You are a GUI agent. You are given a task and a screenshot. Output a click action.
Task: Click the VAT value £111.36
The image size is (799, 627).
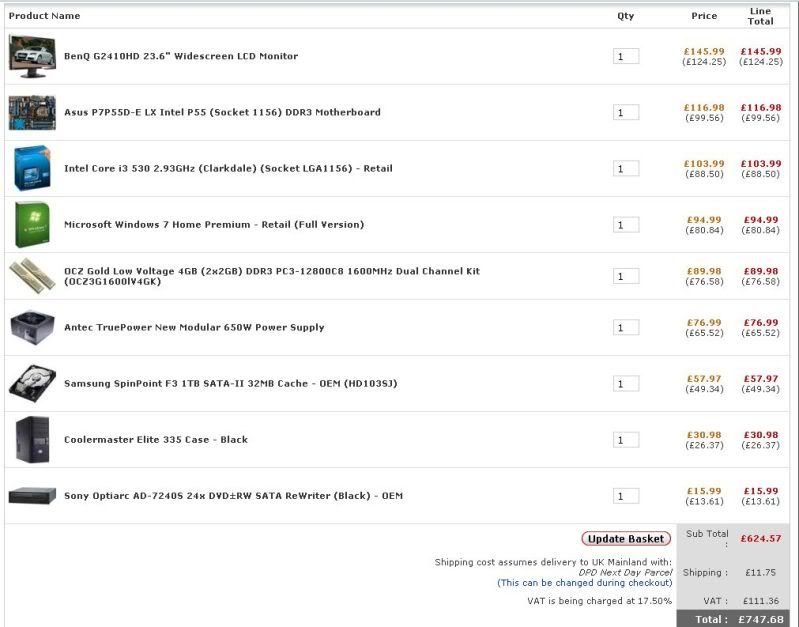[x=761, y=601]
